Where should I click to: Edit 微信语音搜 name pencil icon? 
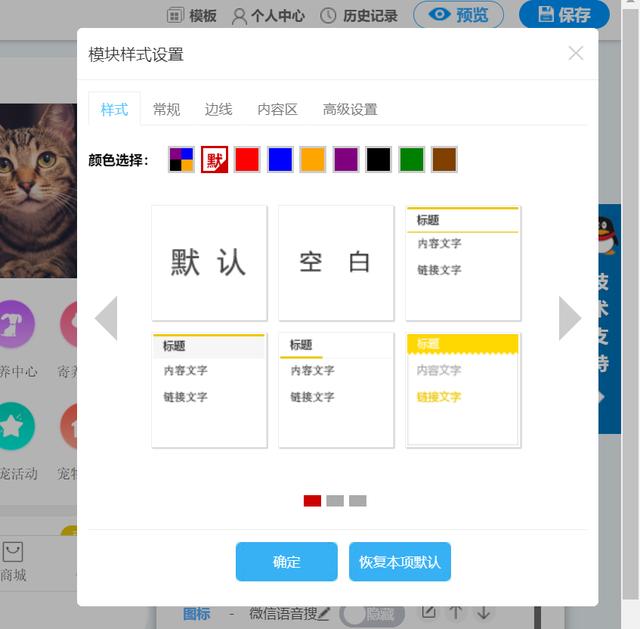click(323, 614)
